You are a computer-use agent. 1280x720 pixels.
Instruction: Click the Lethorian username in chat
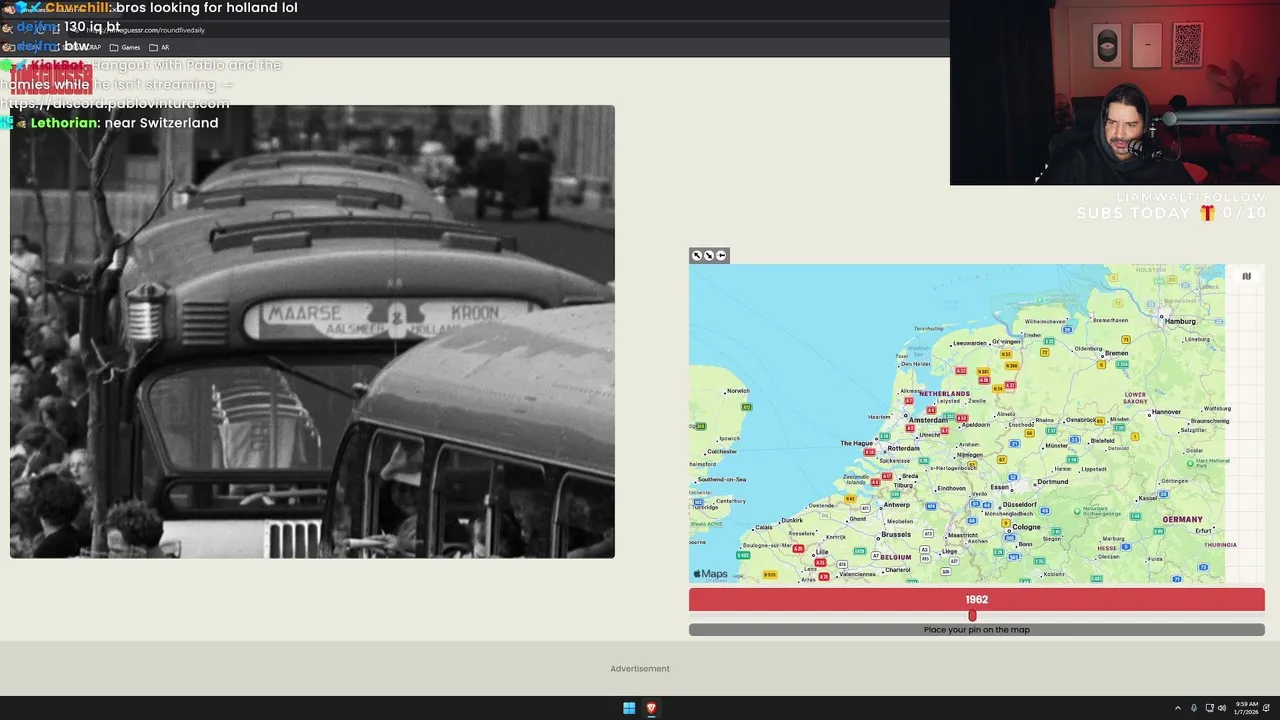[65, 122]
